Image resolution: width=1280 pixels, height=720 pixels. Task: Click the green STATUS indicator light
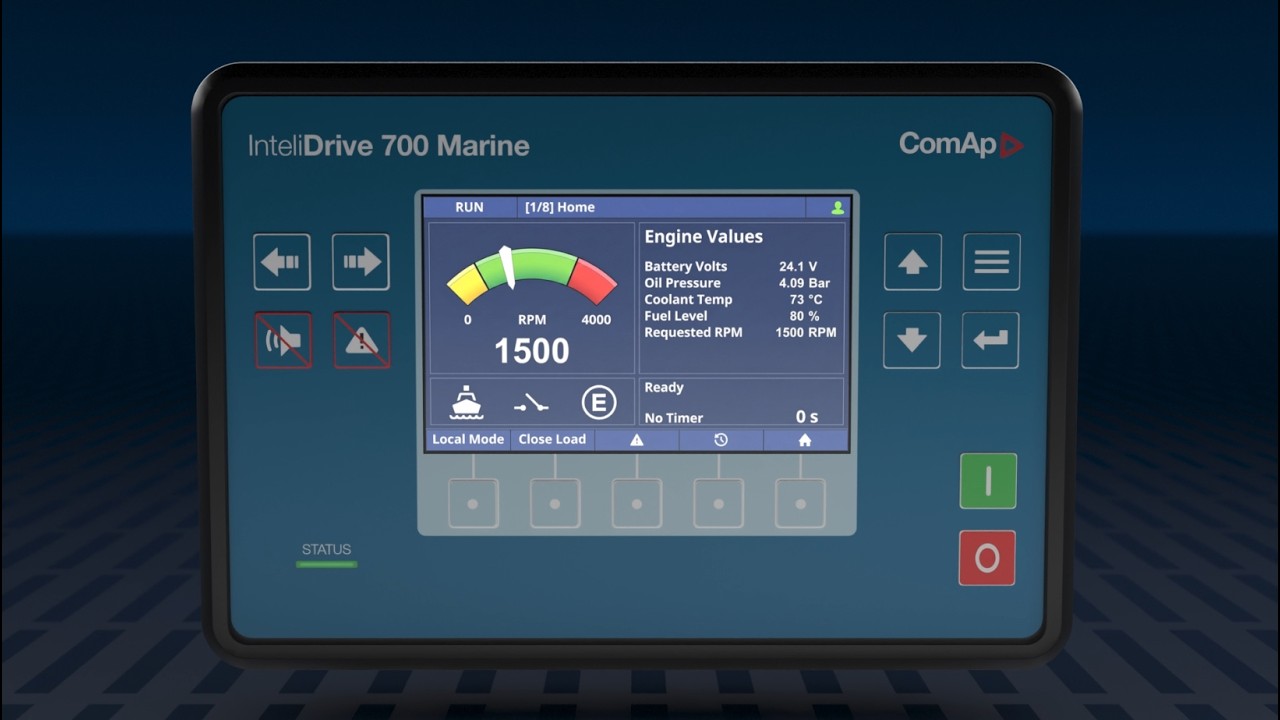point(327,565)
